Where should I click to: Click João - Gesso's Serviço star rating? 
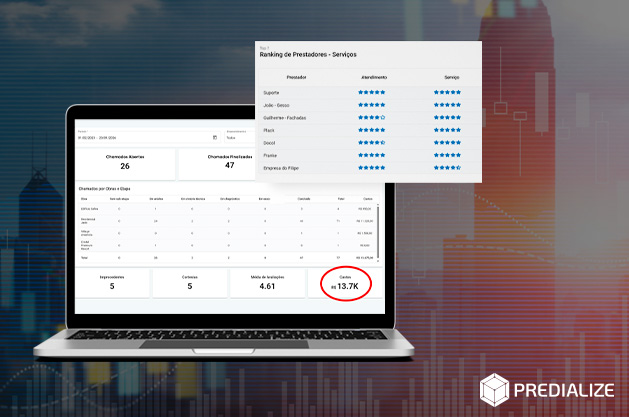point(447,105)
